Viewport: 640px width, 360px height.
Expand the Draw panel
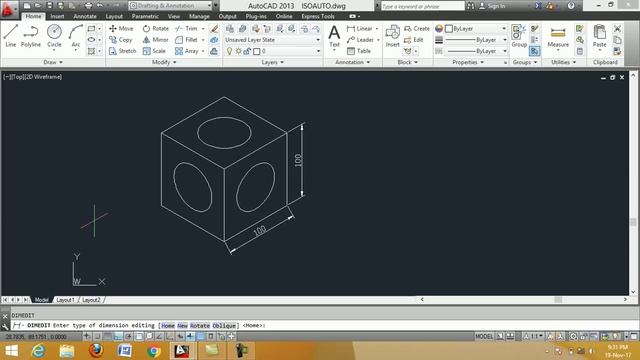pyautogui.click(x=53, y=62)
